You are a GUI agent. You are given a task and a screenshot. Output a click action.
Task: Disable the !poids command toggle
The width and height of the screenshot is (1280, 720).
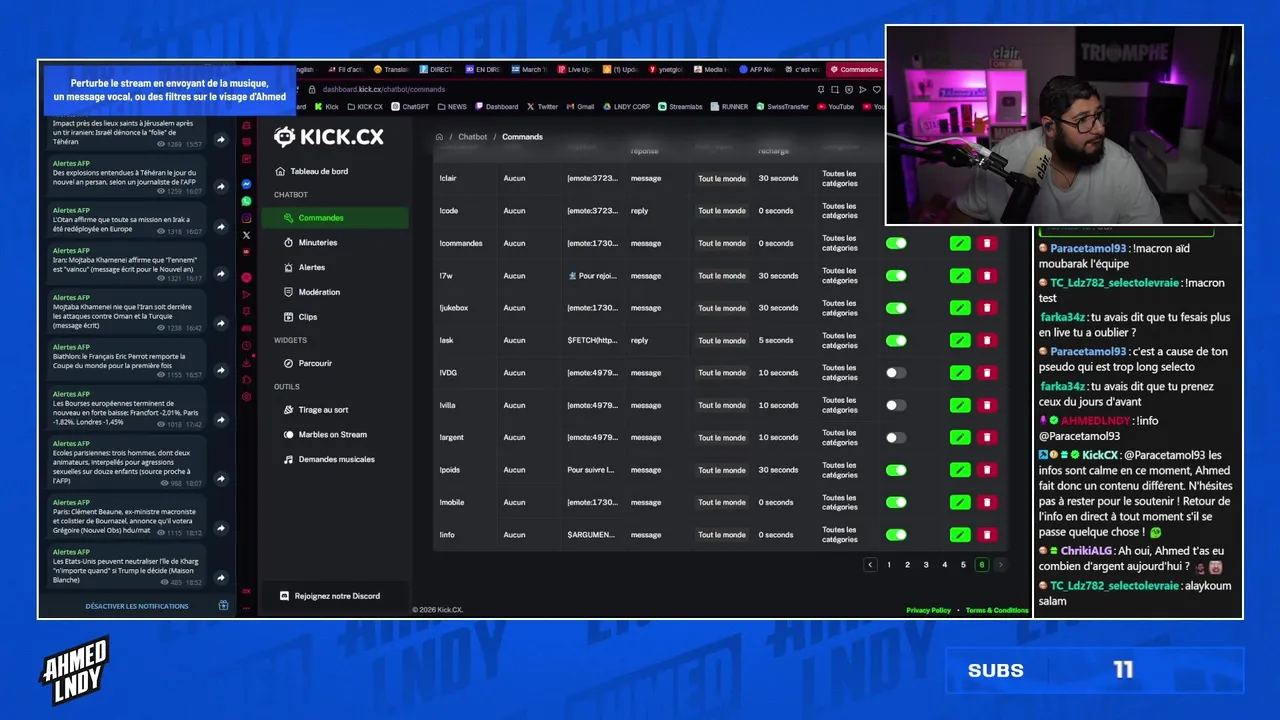click(x=896, y=470)
